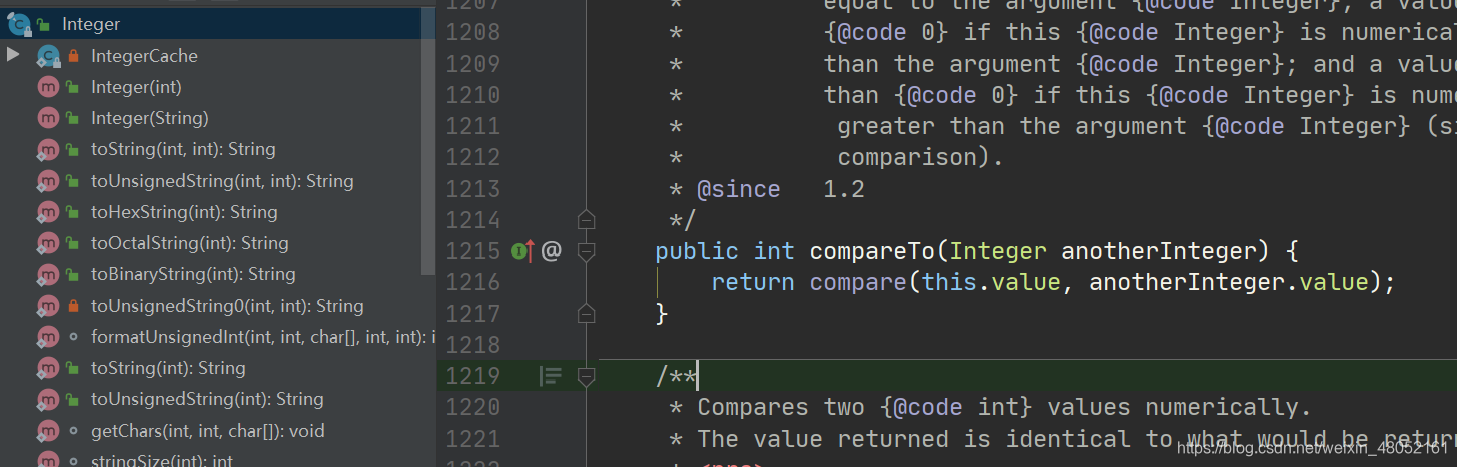Click private lock icon on IntegerCache
The height and width of the screenshot is (467, 1457).
click(73, 56)
